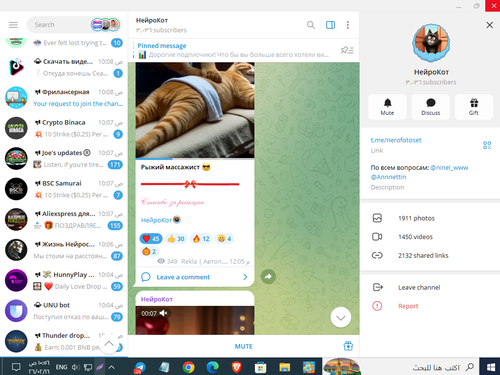Open Google Chrome from taskbar
The height and width of the screenshot is (375, 500).
point(189,367)
